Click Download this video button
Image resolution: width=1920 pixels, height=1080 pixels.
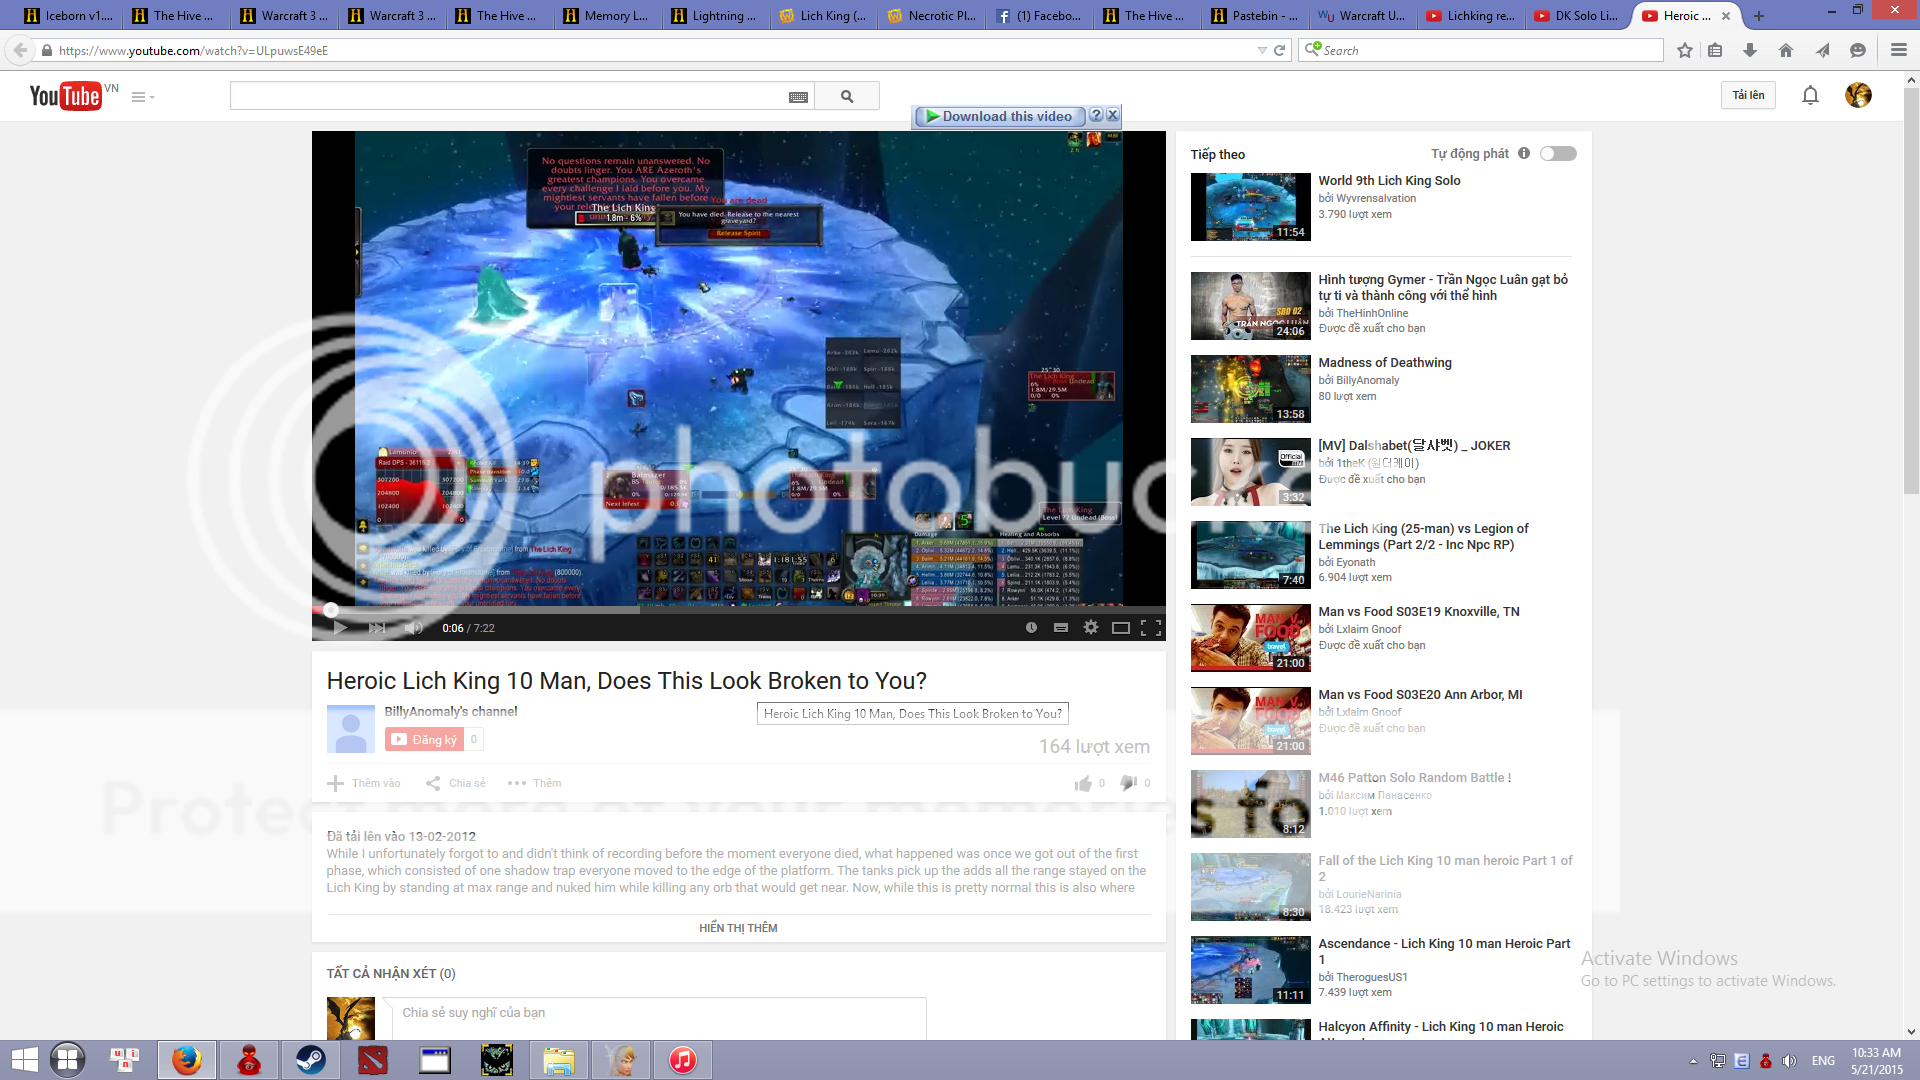(998, 116)
